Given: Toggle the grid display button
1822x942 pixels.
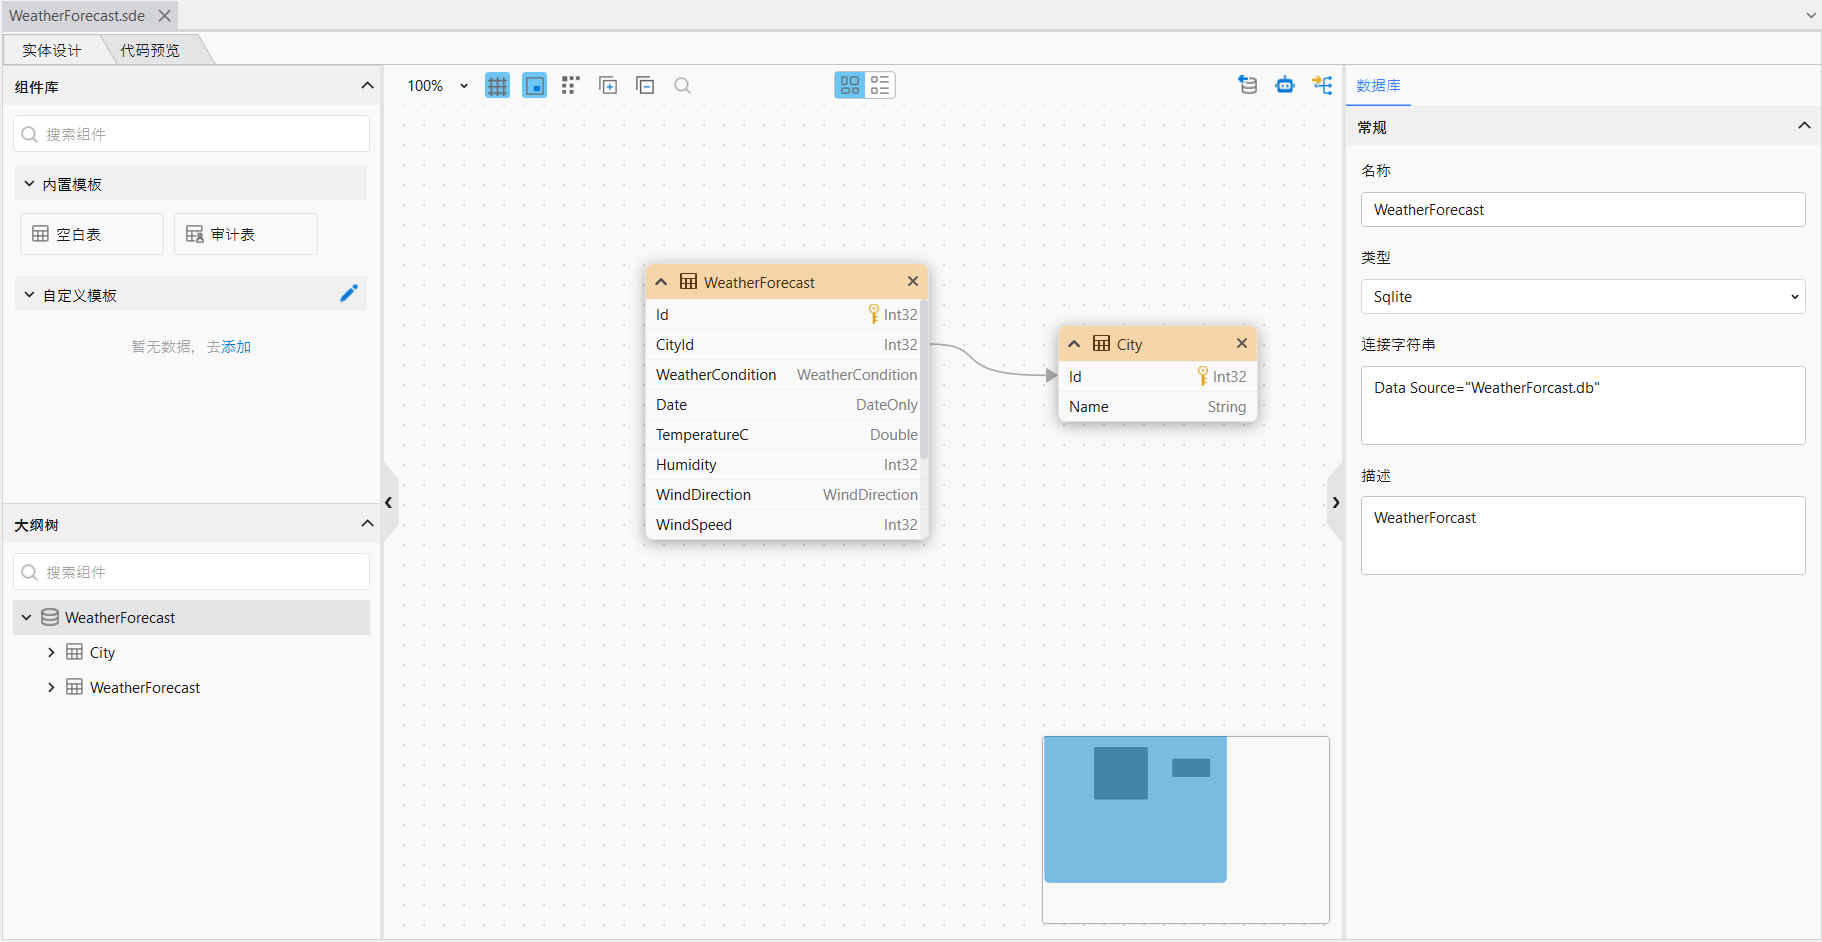Looking at the screenshot, I should pos(497,86).
